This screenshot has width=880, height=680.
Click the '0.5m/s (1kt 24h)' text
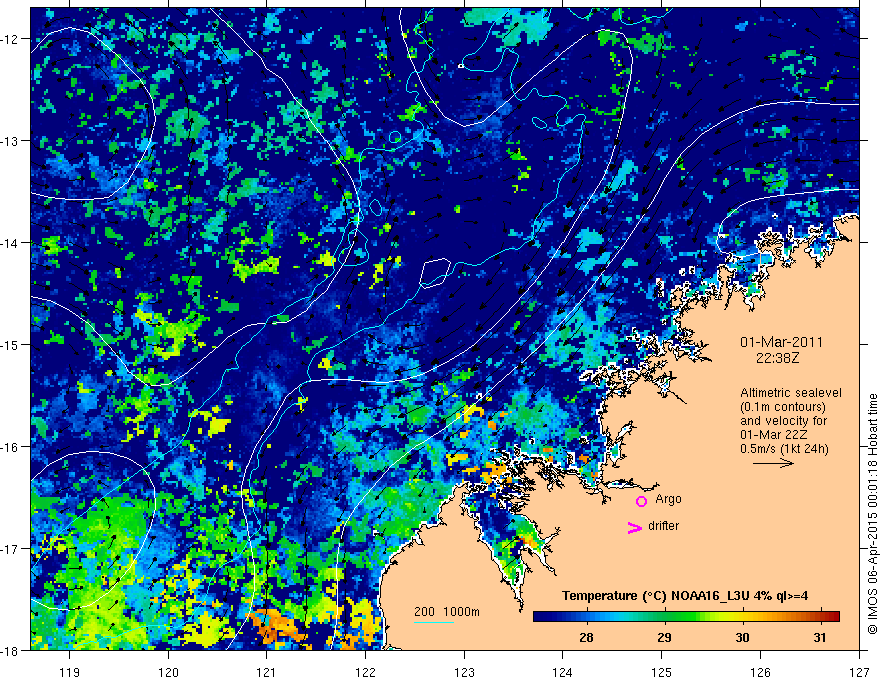[784, 449]
